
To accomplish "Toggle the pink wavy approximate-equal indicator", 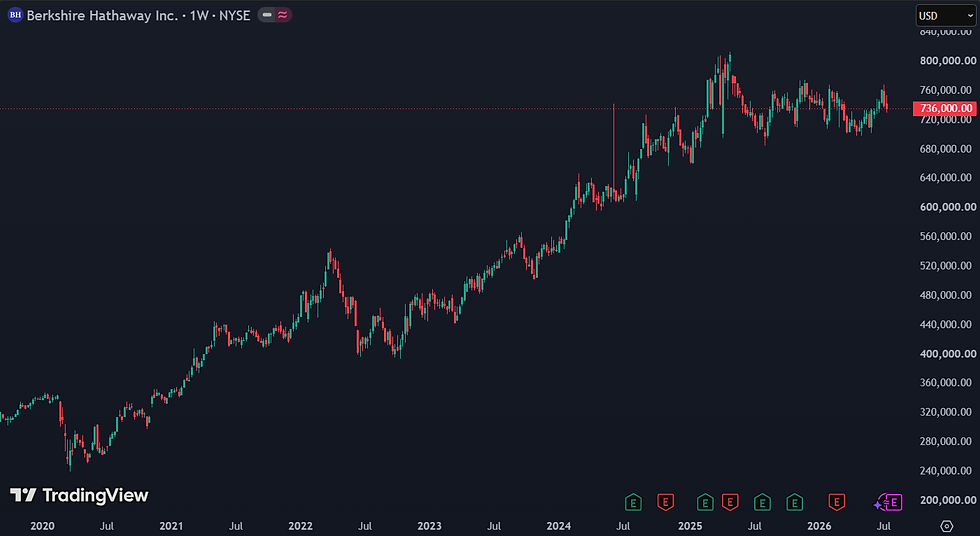I will [x=282, y=15].
